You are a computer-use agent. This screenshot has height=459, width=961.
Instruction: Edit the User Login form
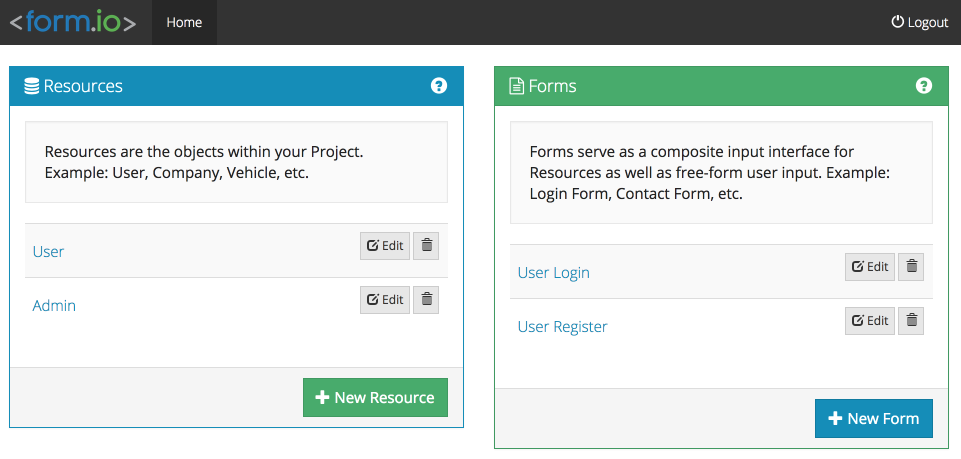coord(870,267)
